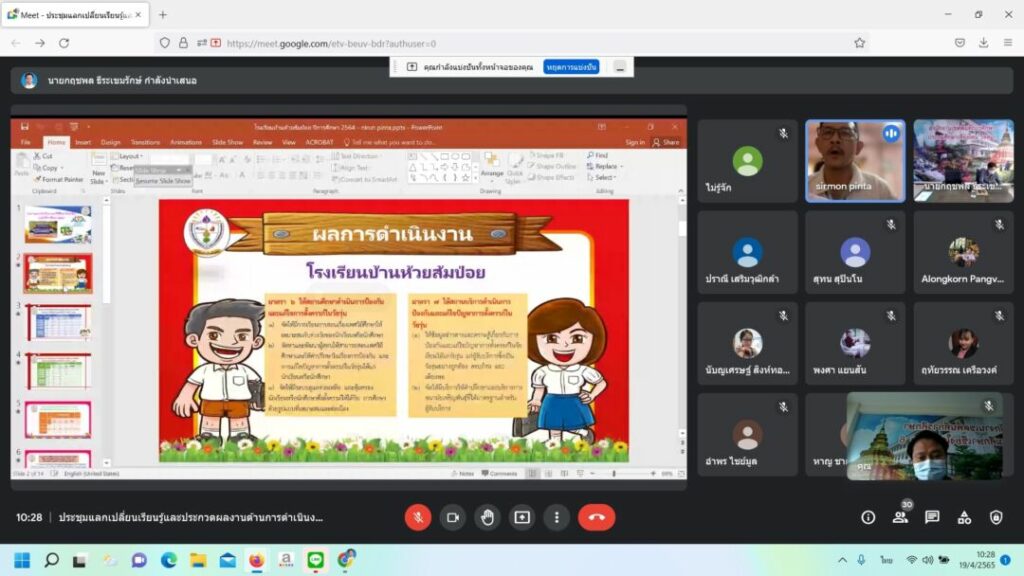Screen dimensions: 1024x576
Task: Click zoom in plus on PowerPoint status bar
Action: point(653,473)
